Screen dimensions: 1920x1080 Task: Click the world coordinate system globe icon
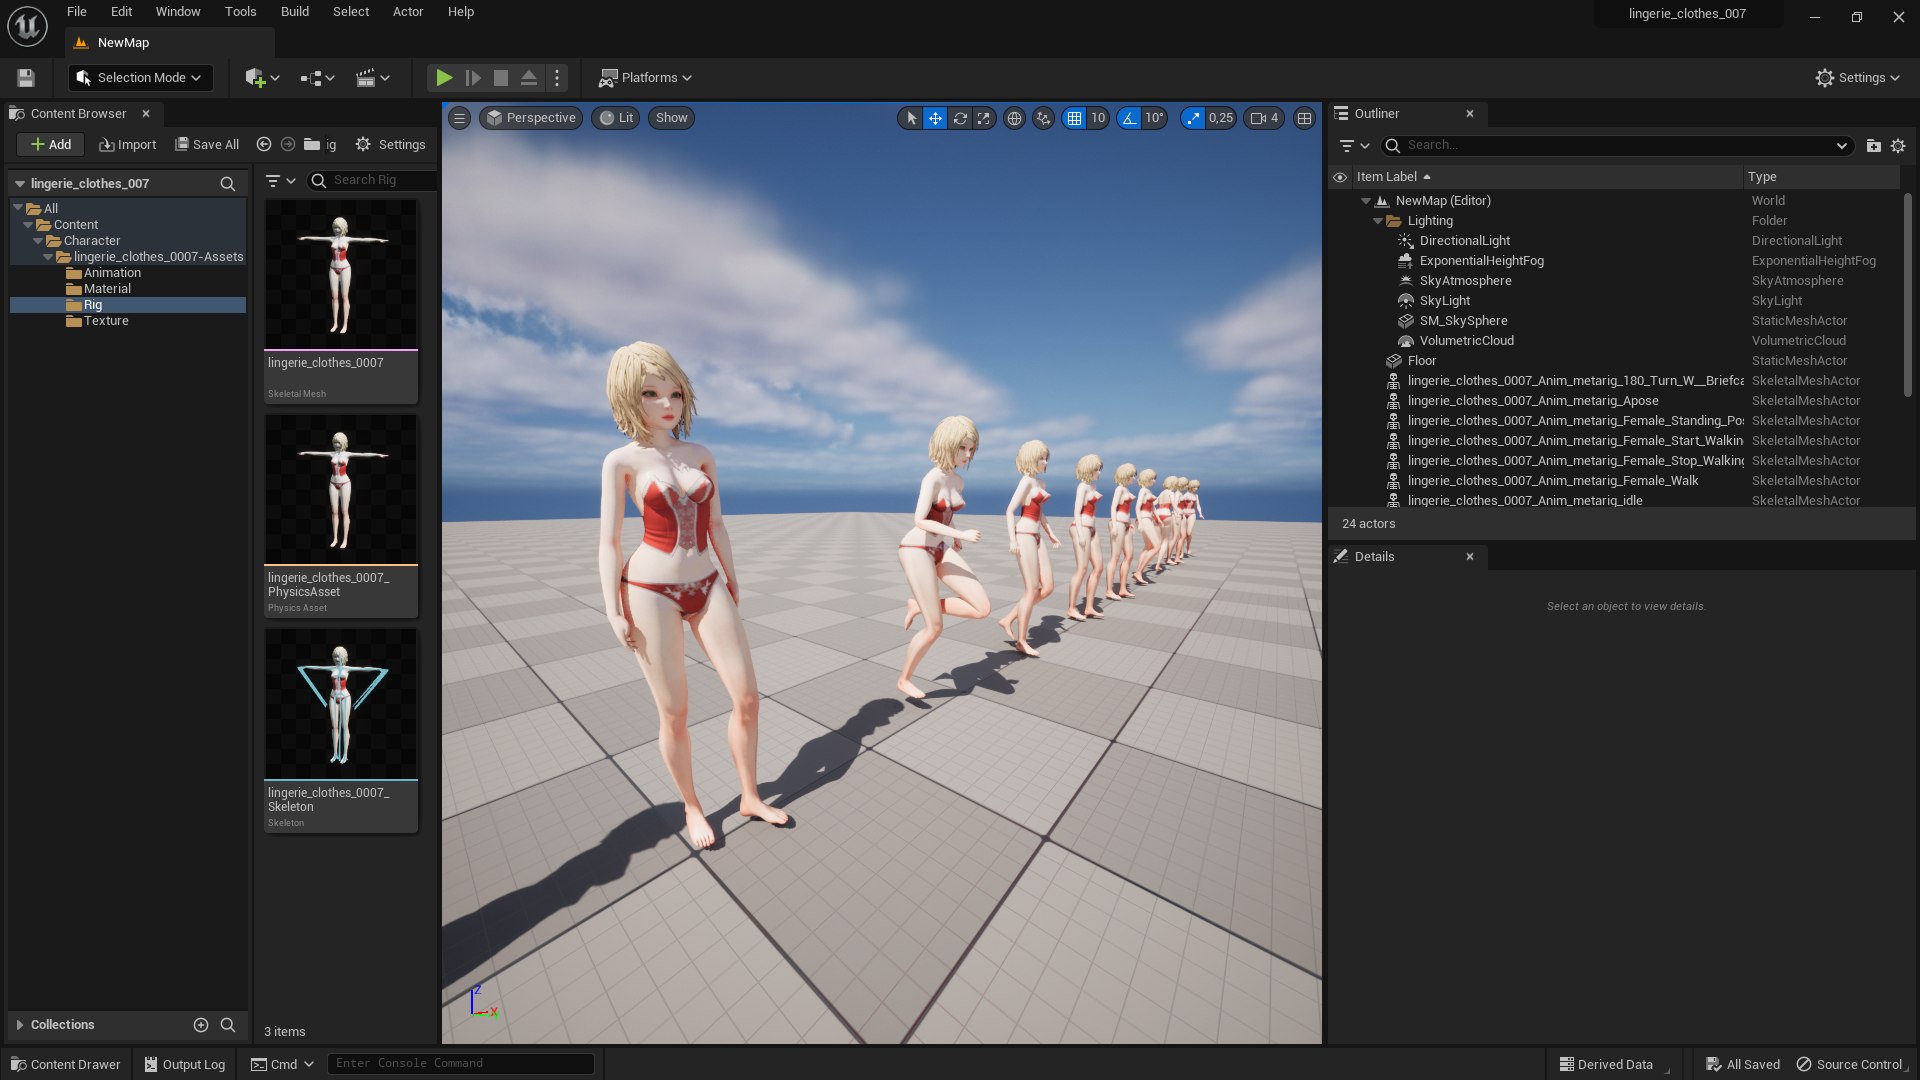pyautogui.click(x=1014, y=118)
